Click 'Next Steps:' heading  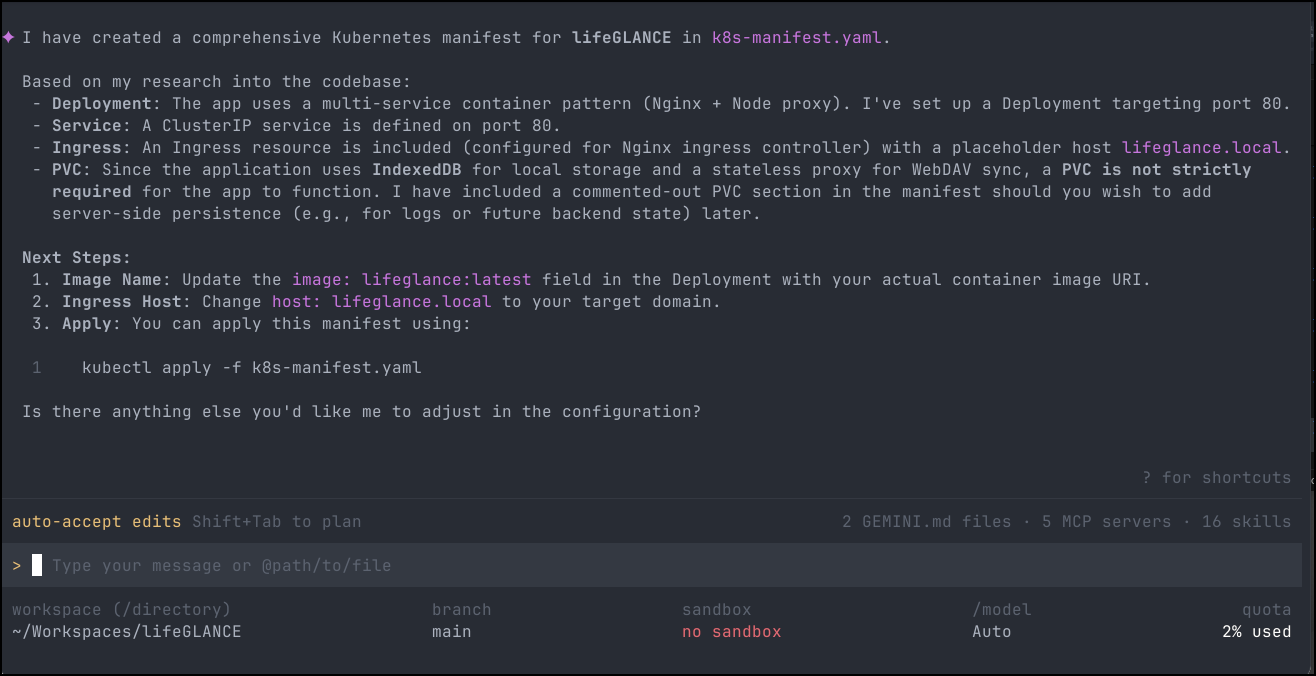(x=77, y=258)
